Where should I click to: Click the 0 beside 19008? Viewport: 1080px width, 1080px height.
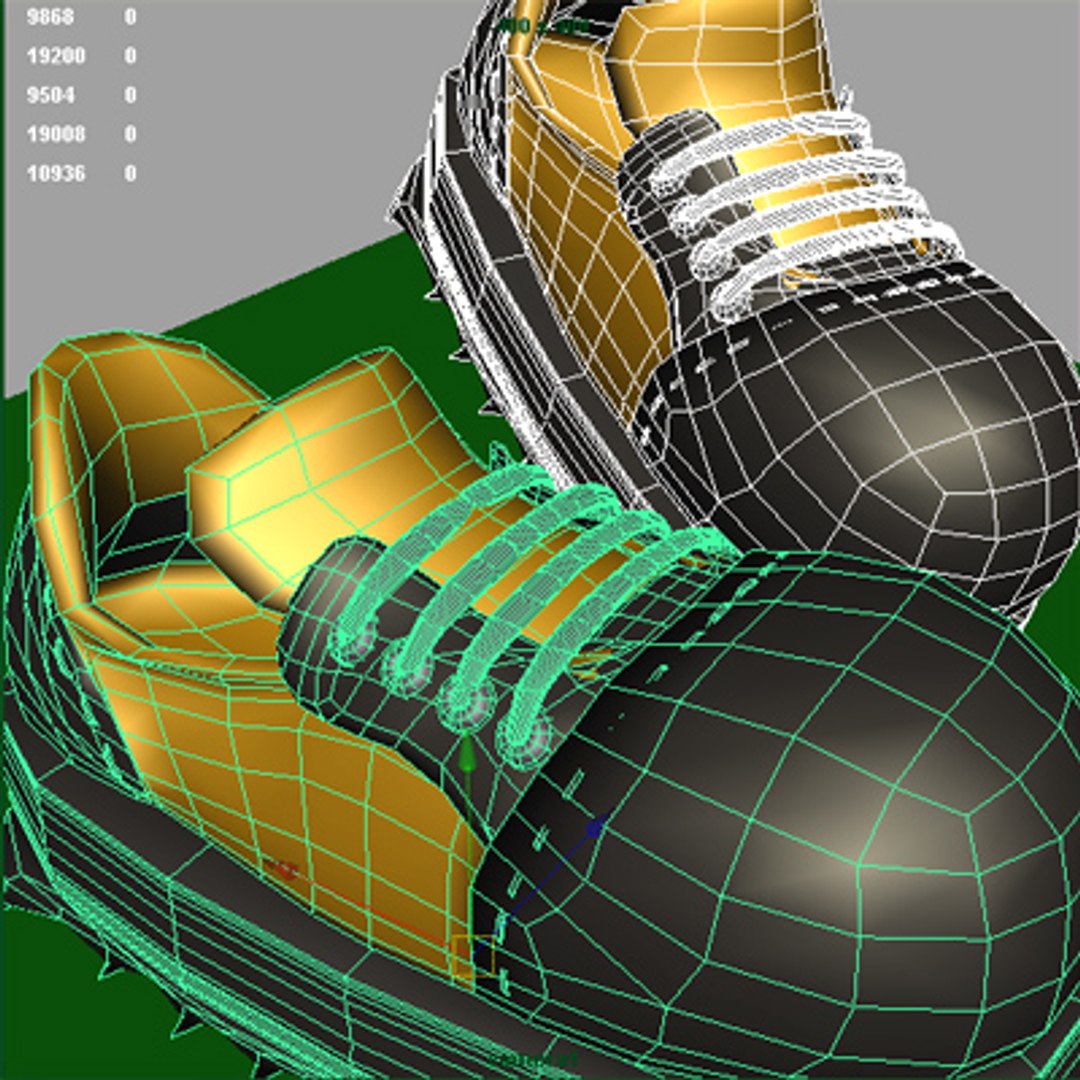[x=130, y=134]
